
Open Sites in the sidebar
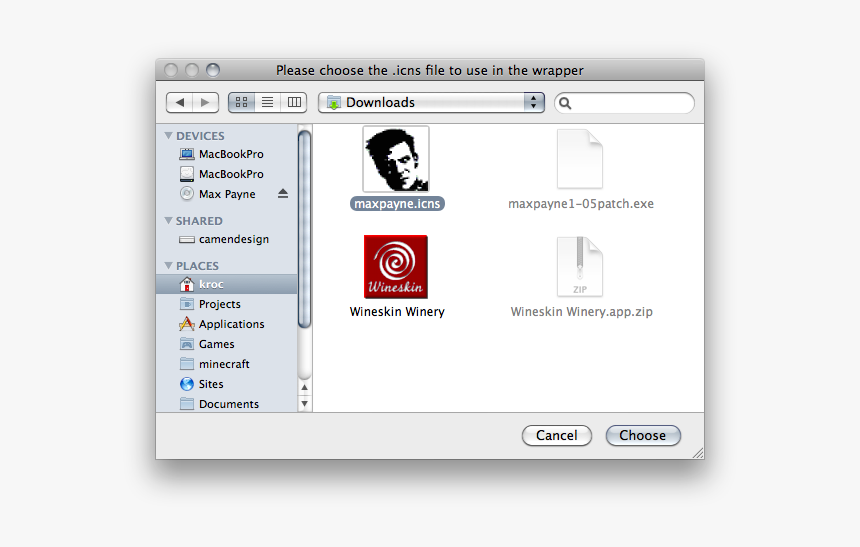click(x=227, y=384)
